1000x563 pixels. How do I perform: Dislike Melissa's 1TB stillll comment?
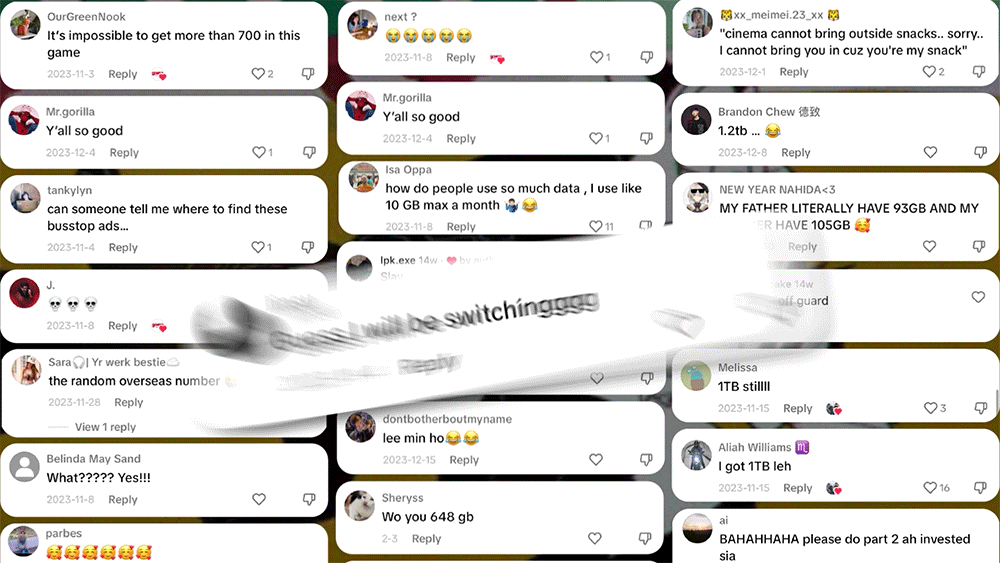981,408
